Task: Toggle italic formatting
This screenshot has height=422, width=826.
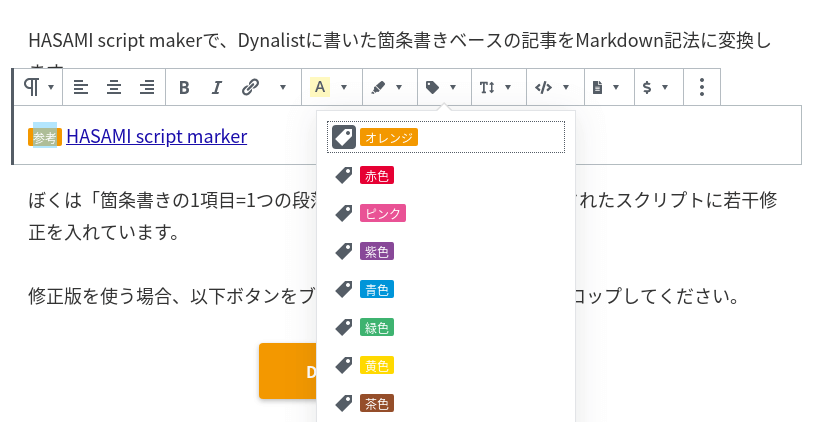Action: [x=217, y=87]
